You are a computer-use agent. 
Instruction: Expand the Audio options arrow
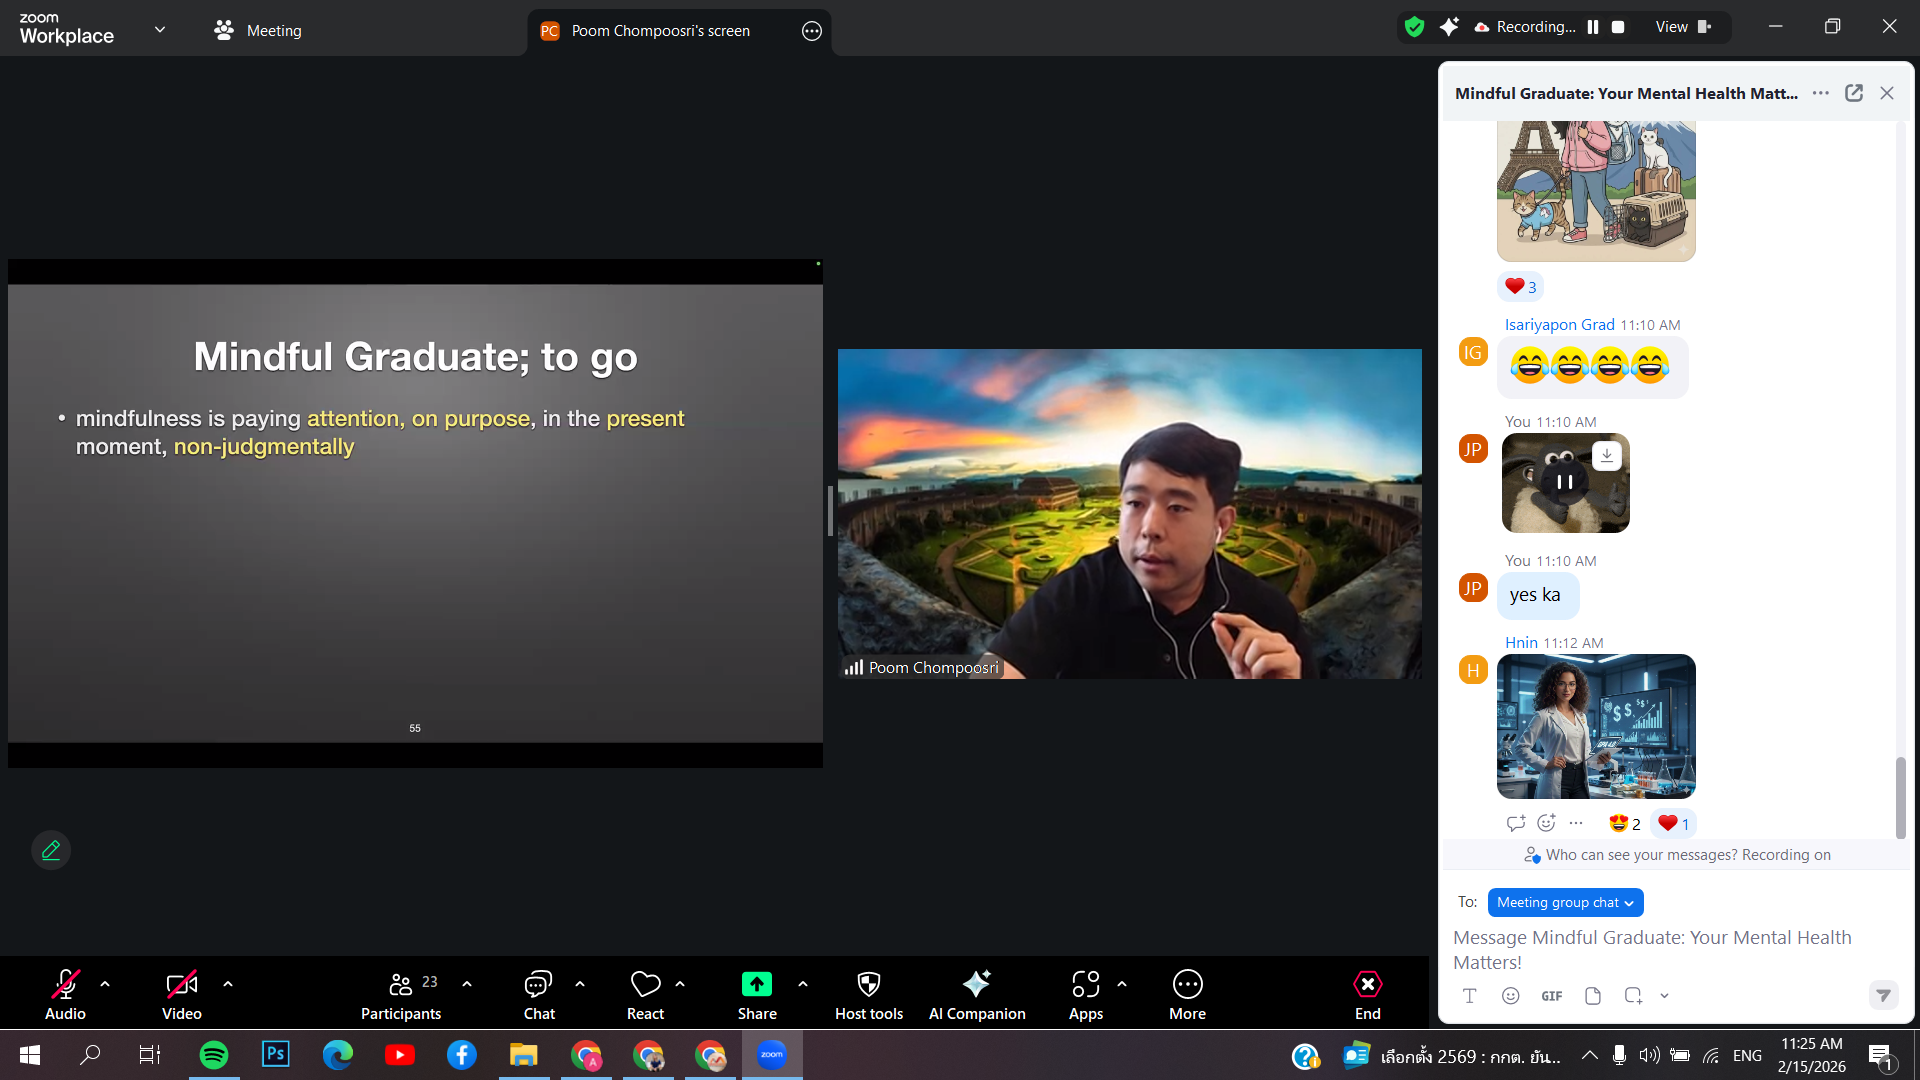tap(105, 984)
